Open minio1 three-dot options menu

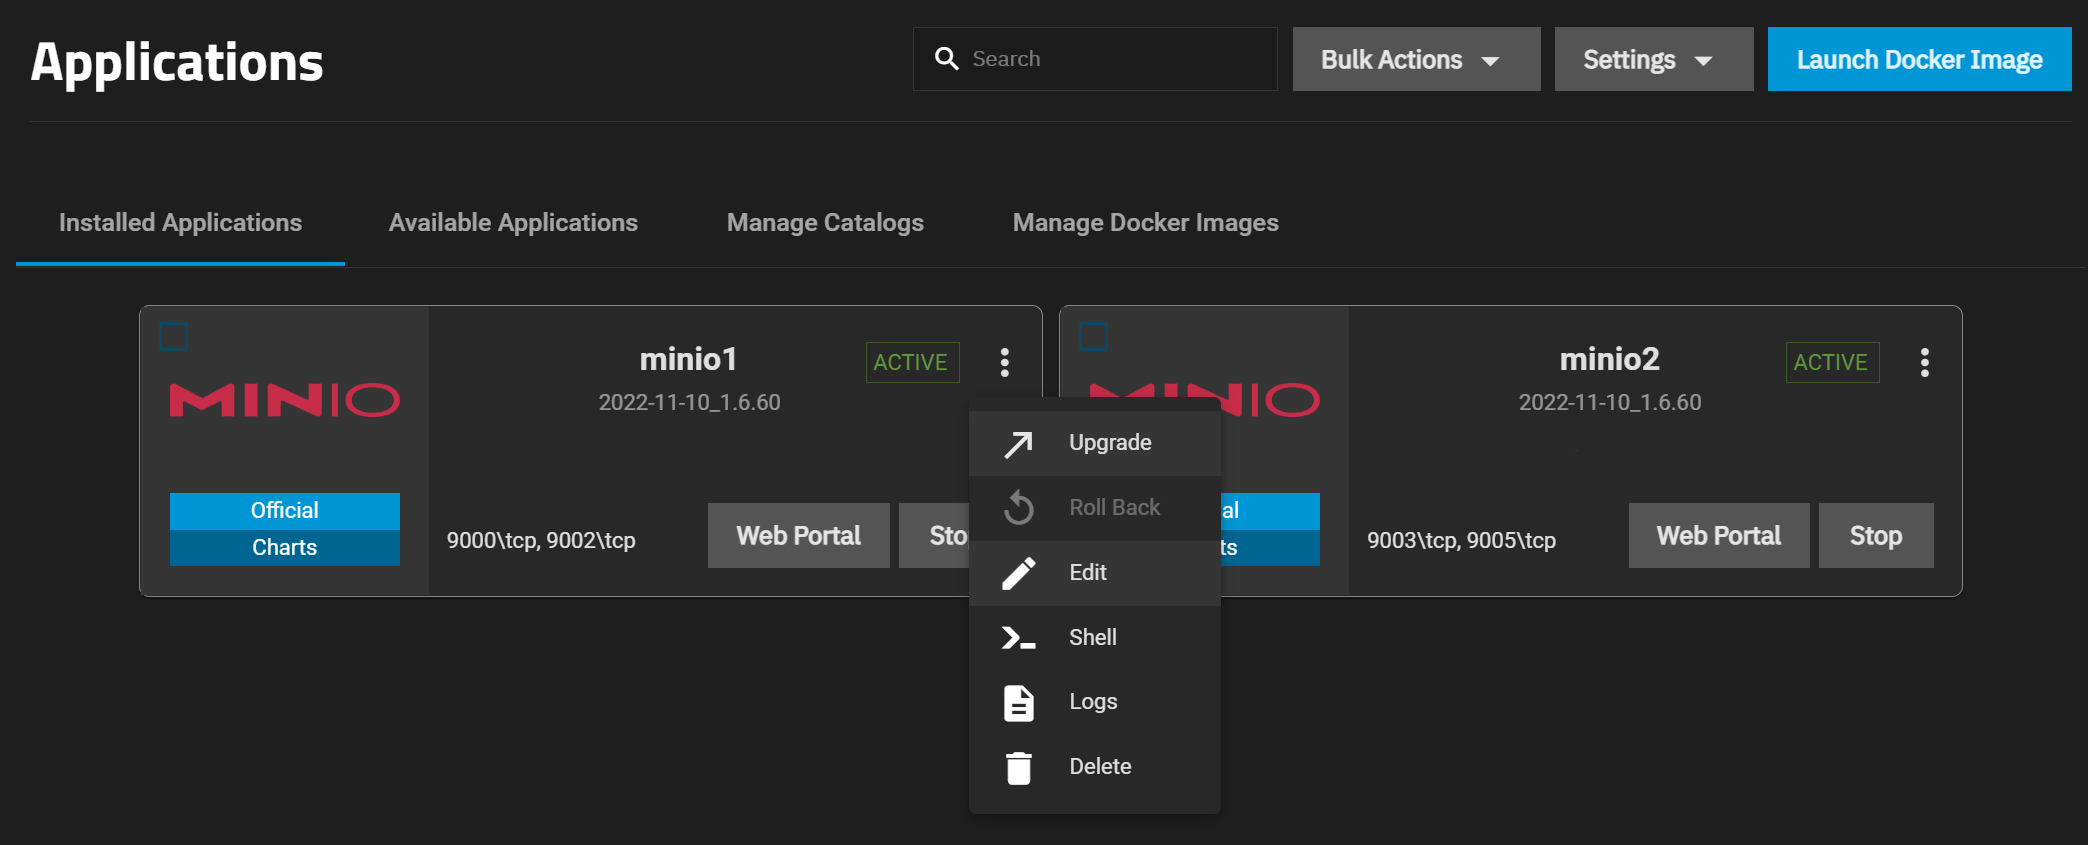click(x=1005, y=362)
